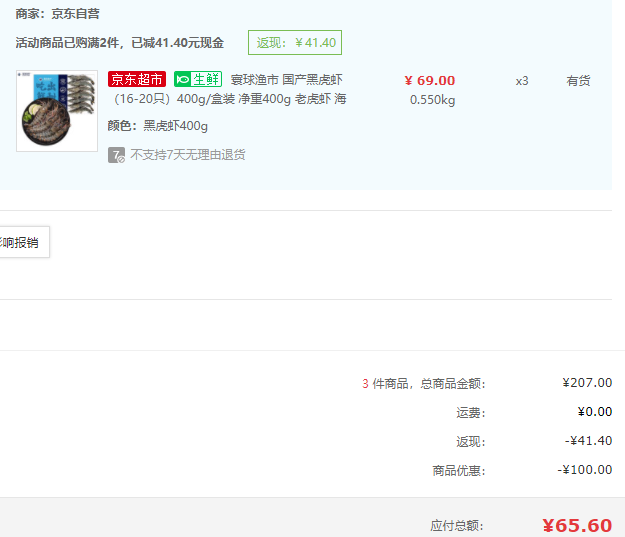625x537 pixels.
Task: Click the 京东超市 red badge
Action: [x=137, y=79]
